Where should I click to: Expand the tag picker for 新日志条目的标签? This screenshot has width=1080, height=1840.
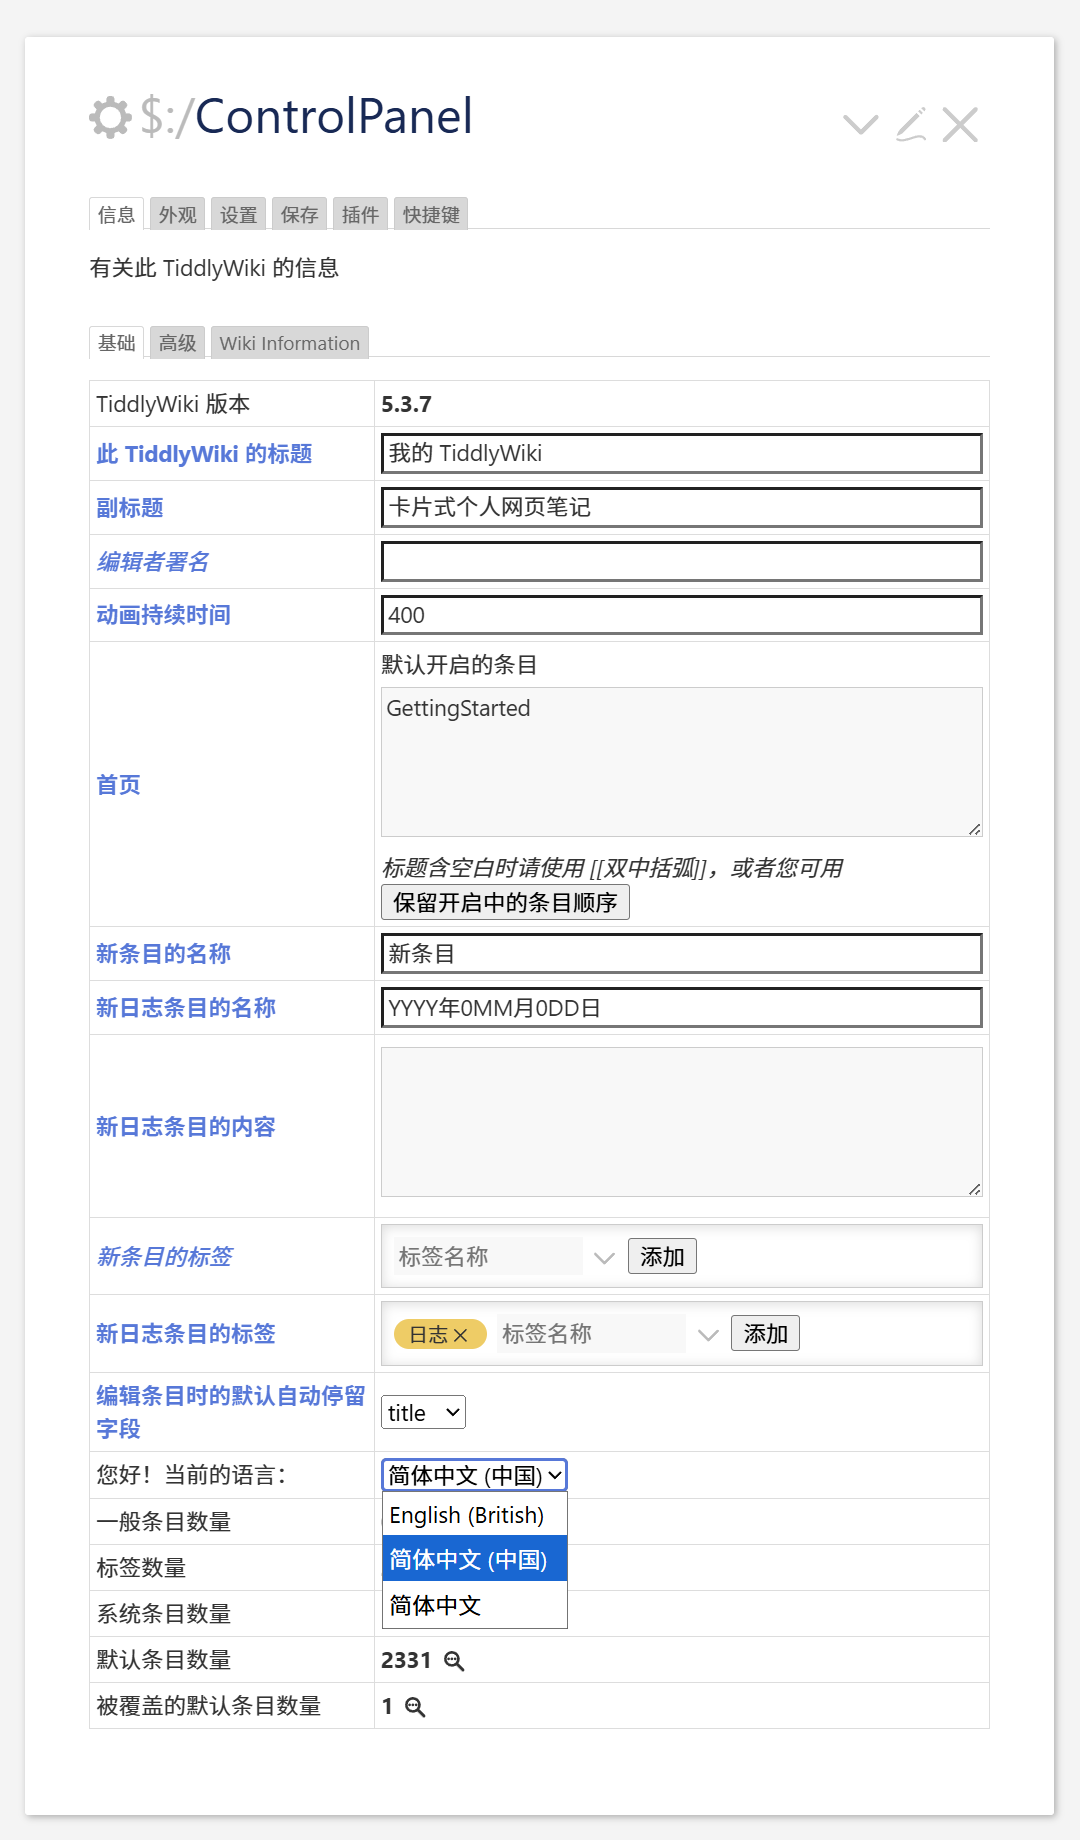pos(708,1335)
